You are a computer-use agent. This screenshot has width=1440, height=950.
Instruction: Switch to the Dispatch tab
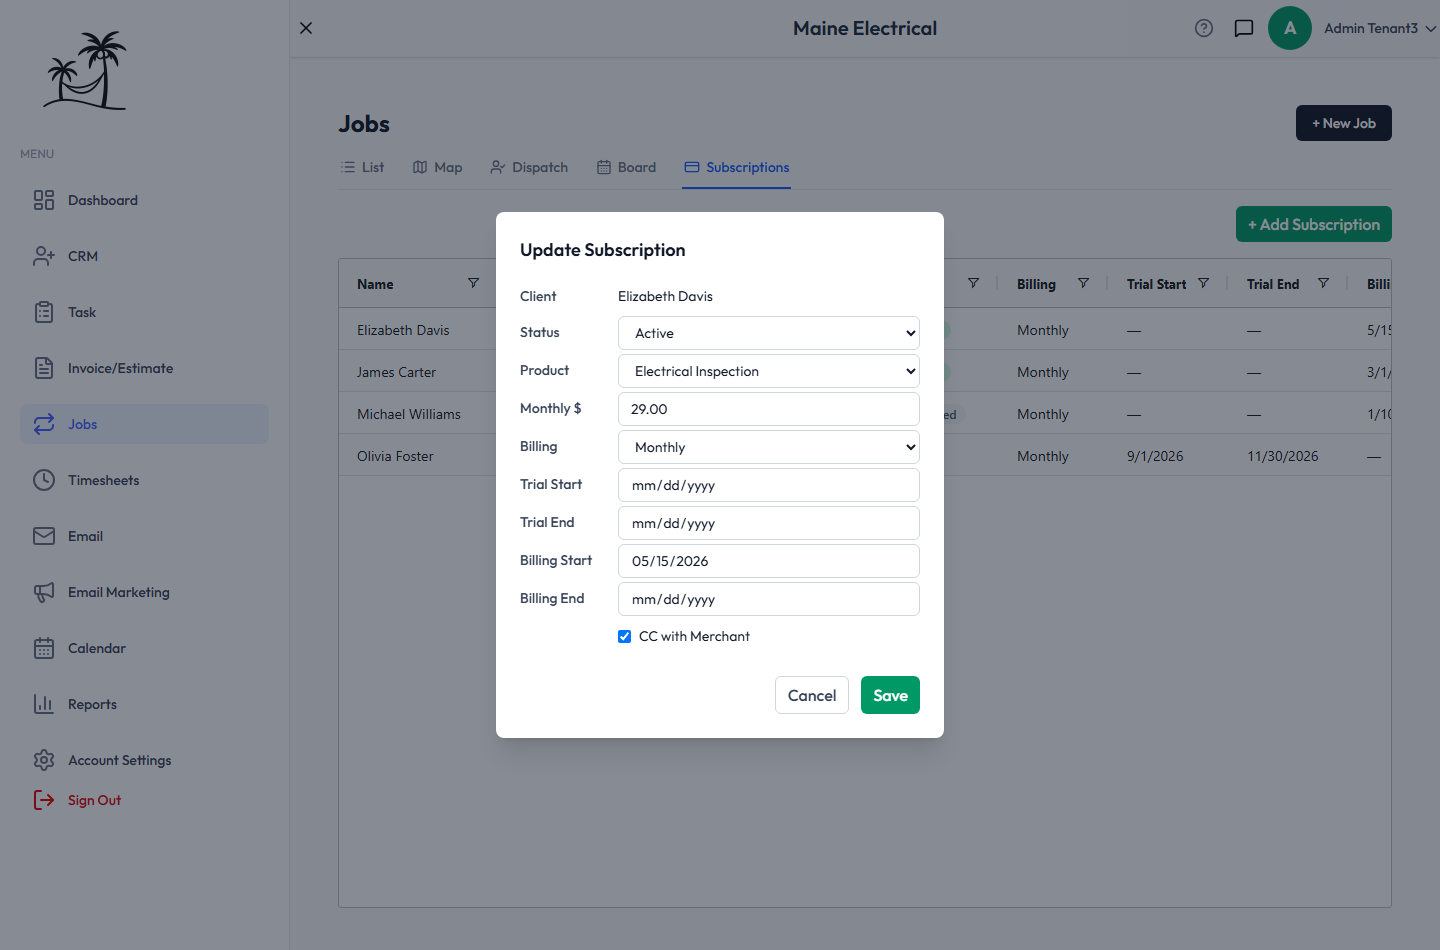[x=529, y=167]
